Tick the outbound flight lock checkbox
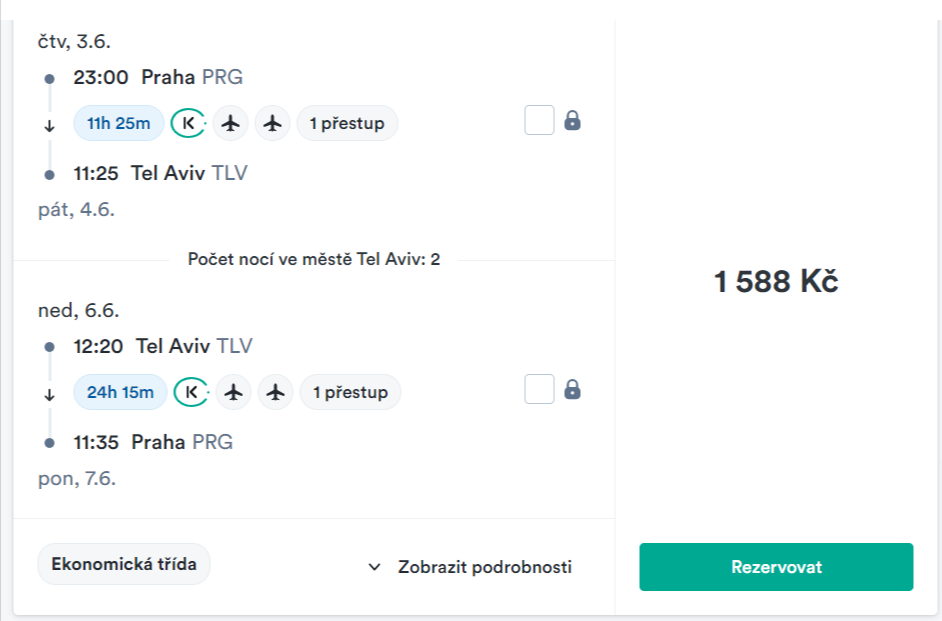The width and height of the screenshot is (942, 621). point(539,121)
